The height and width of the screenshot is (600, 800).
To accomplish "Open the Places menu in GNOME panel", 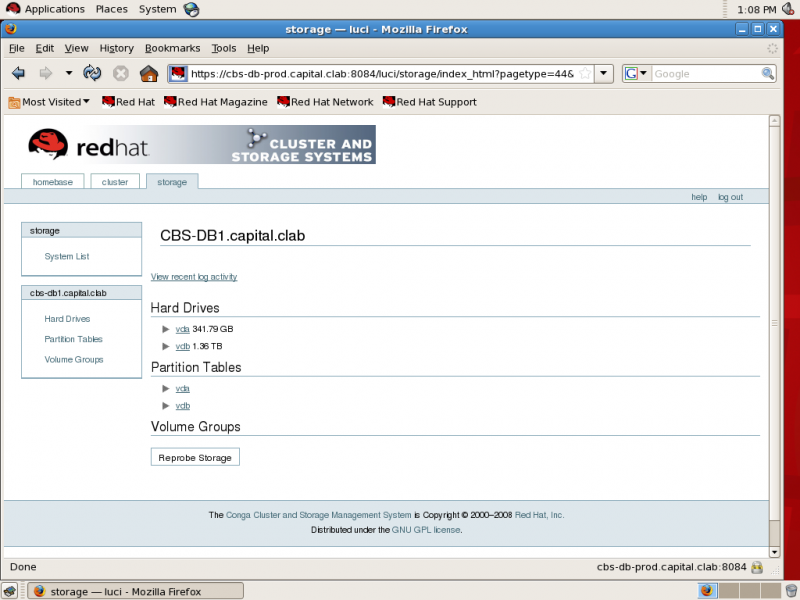I will click(112, 9).
